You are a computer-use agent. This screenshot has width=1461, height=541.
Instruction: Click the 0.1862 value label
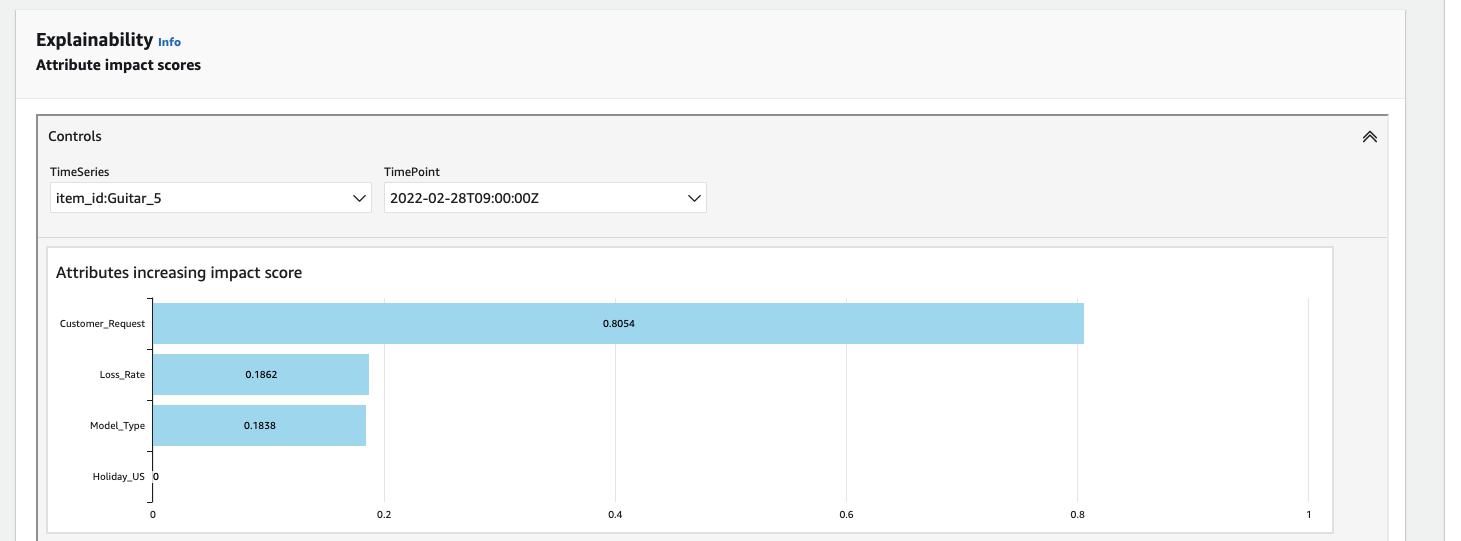coord(261,374)
